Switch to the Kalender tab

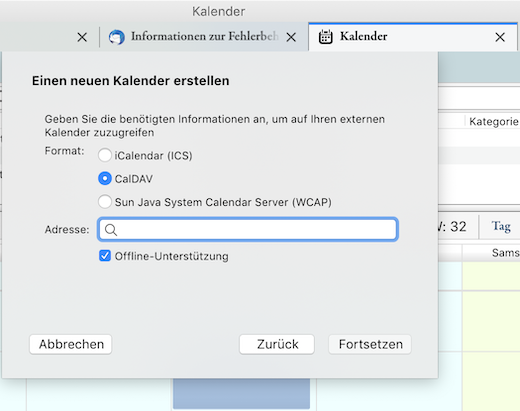[x=413, y=37]
